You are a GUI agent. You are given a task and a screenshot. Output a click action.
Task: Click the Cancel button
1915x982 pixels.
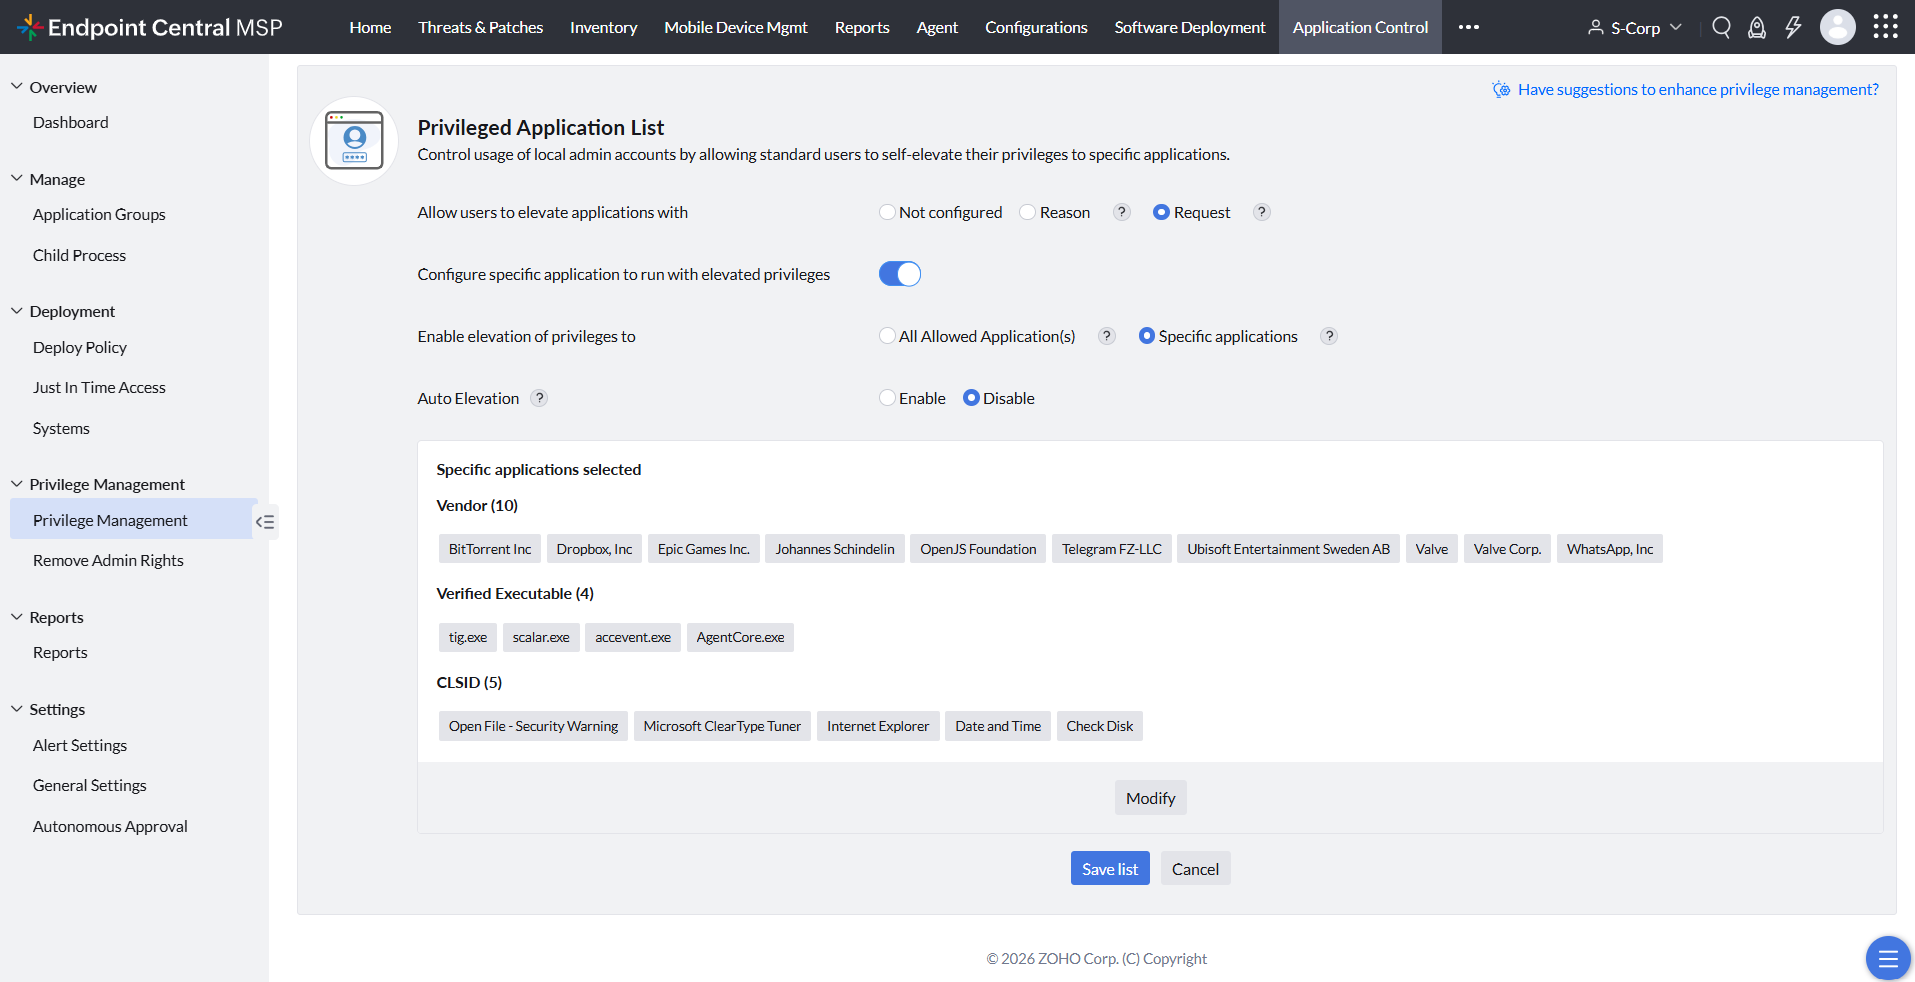coord(1195,868)
